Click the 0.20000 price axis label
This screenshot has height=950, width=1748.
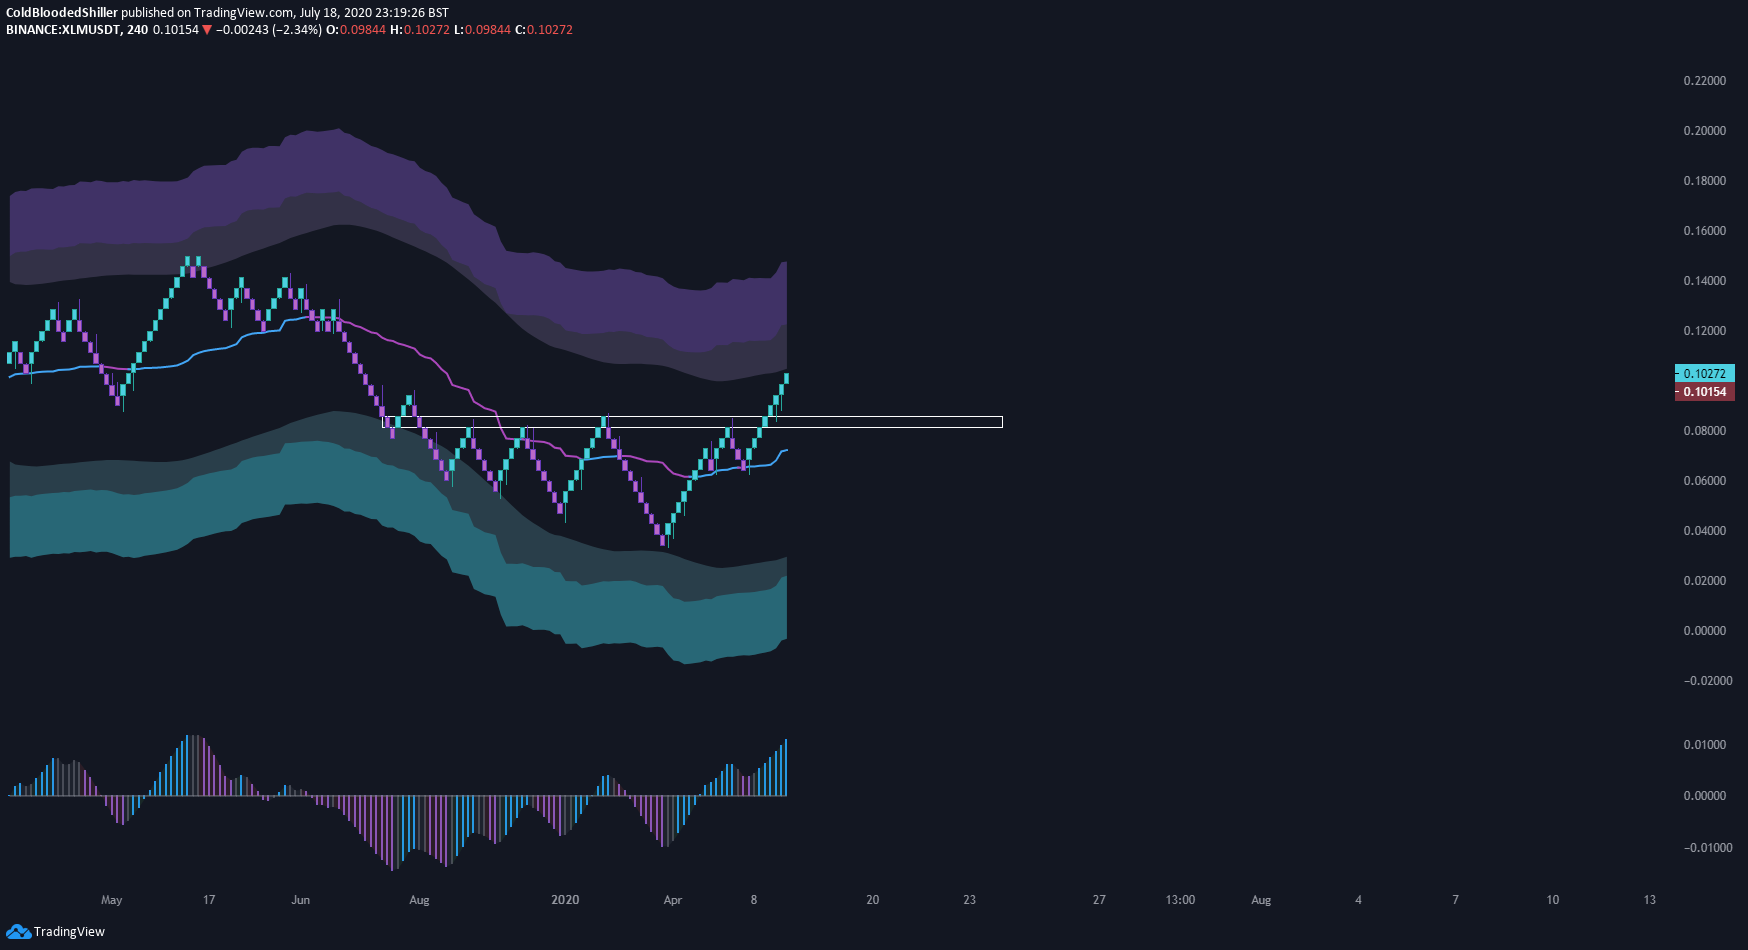pos(1705,131)
